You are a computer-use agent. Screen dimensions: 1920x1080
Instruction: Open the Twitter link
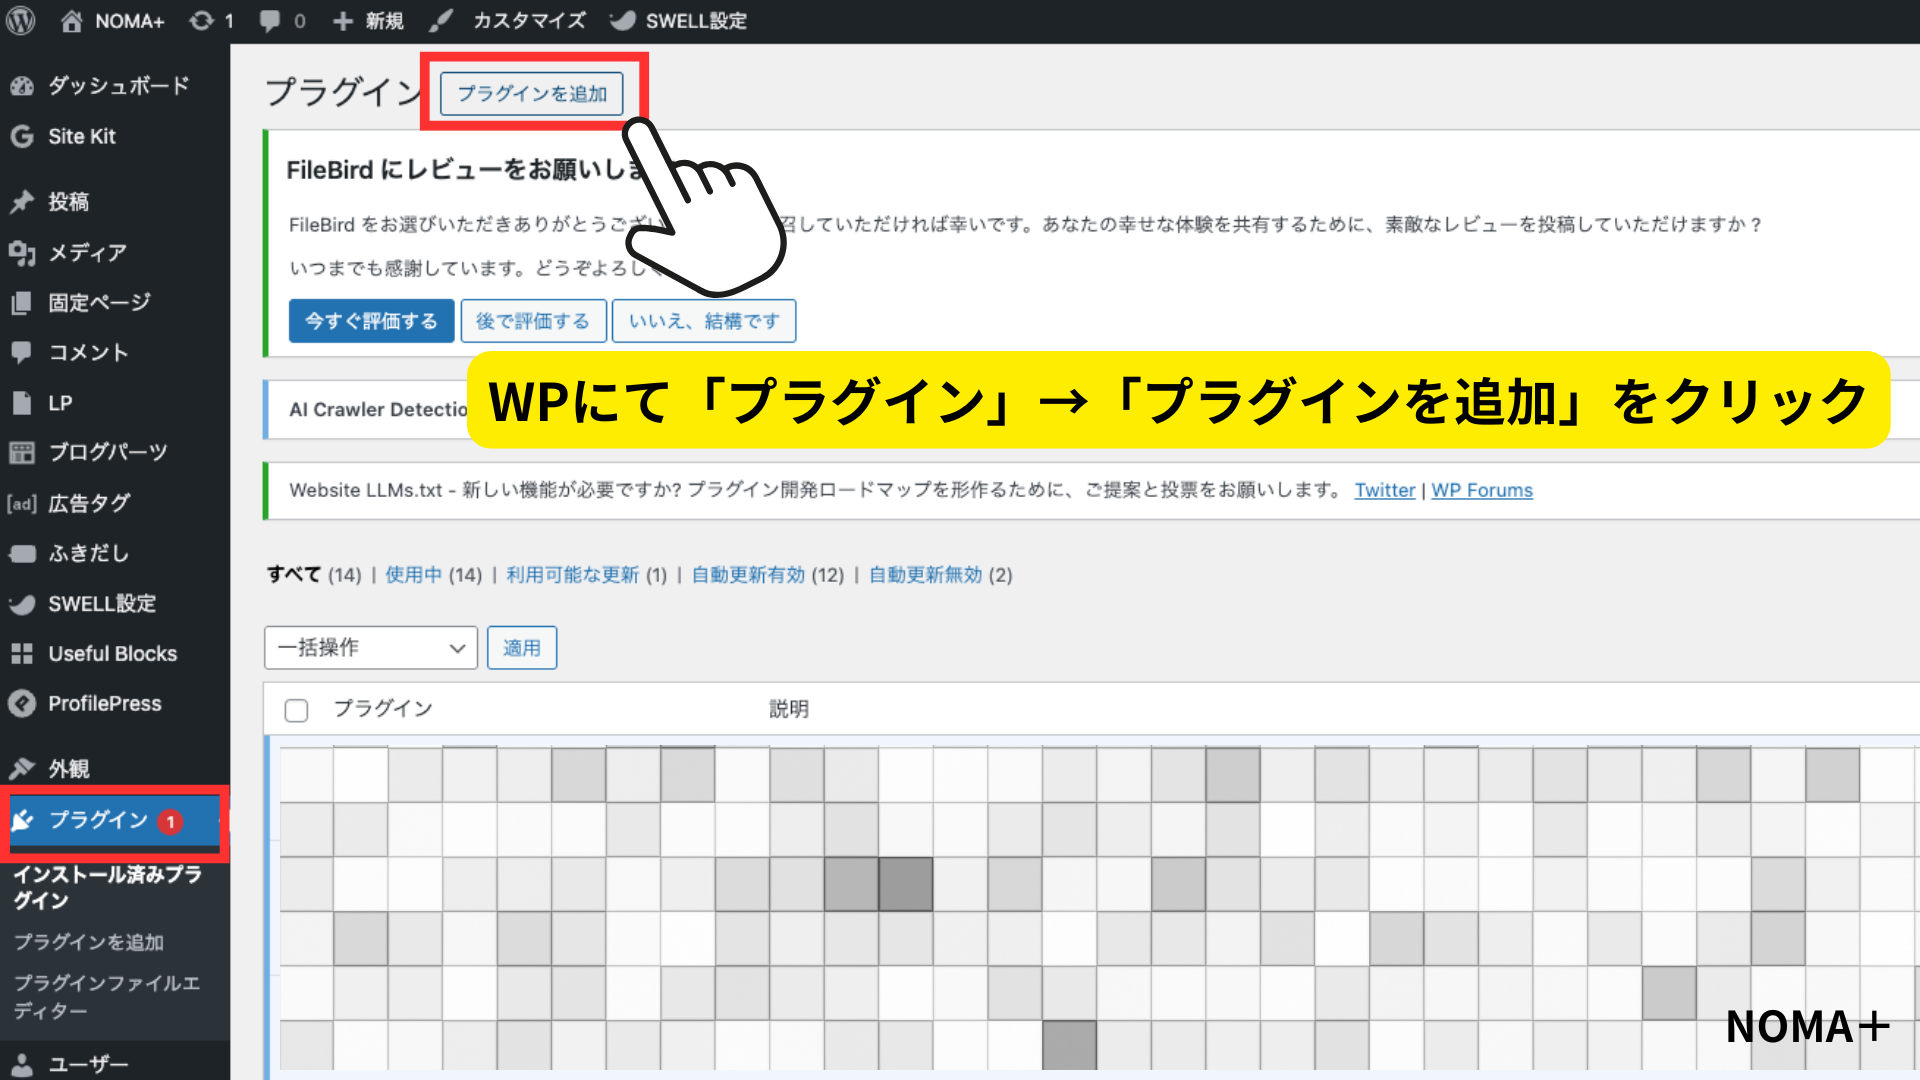1385,490
